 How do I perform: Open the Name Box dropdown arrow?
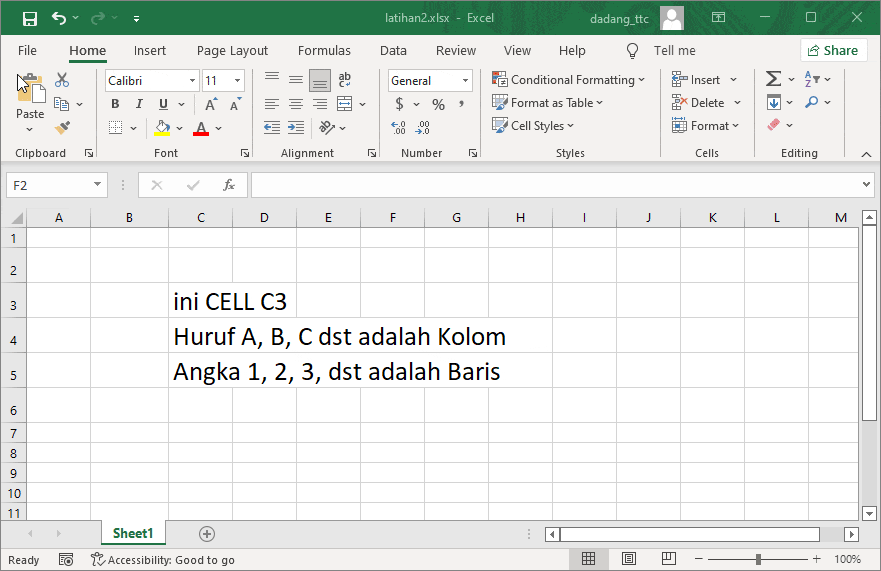(97, 185)
